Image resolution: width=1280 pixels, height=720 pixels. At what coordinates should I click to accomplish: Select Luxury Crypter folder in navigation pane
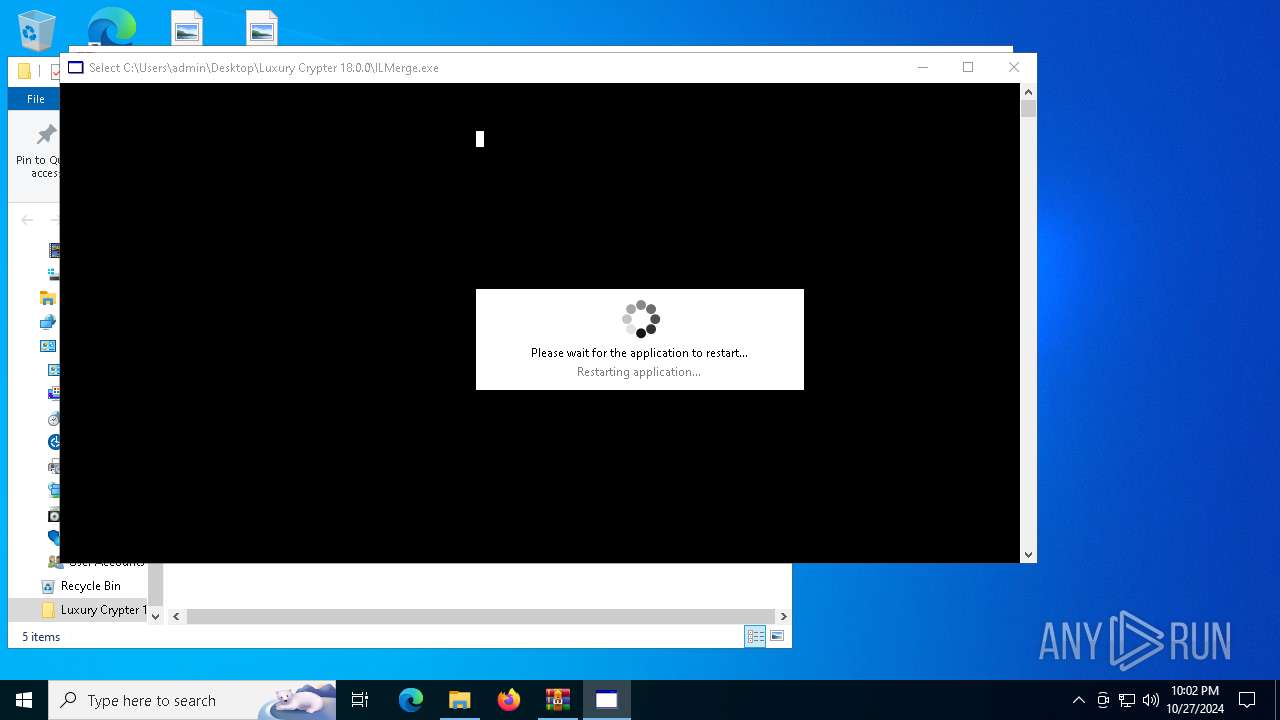(94, 610)
